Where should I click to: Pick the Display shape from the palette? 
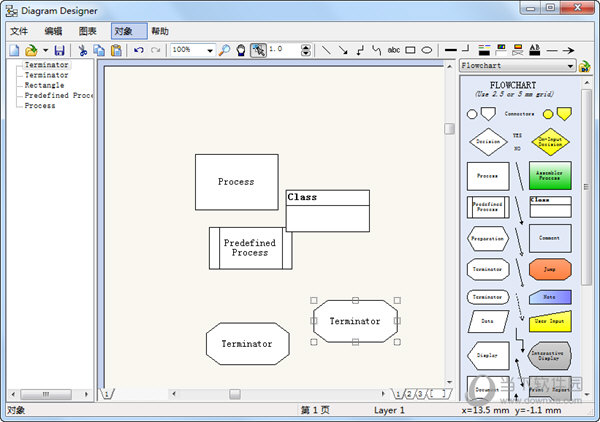click(x=488, y=355)
